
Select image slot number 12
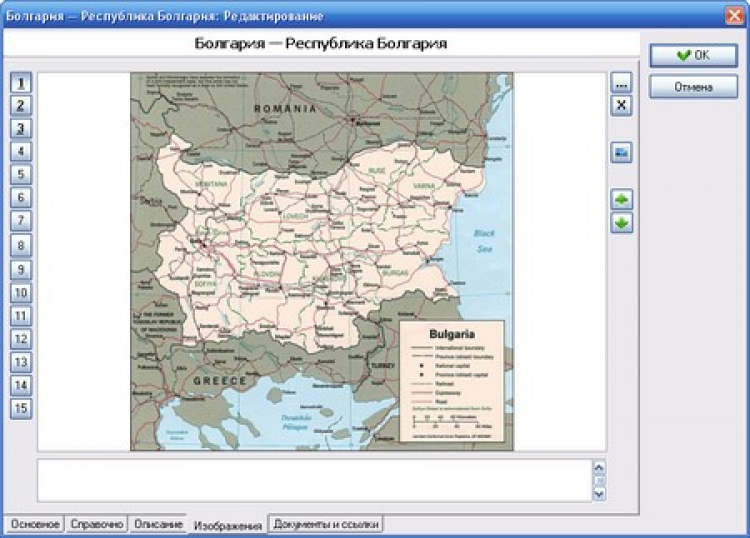point(21,339)
